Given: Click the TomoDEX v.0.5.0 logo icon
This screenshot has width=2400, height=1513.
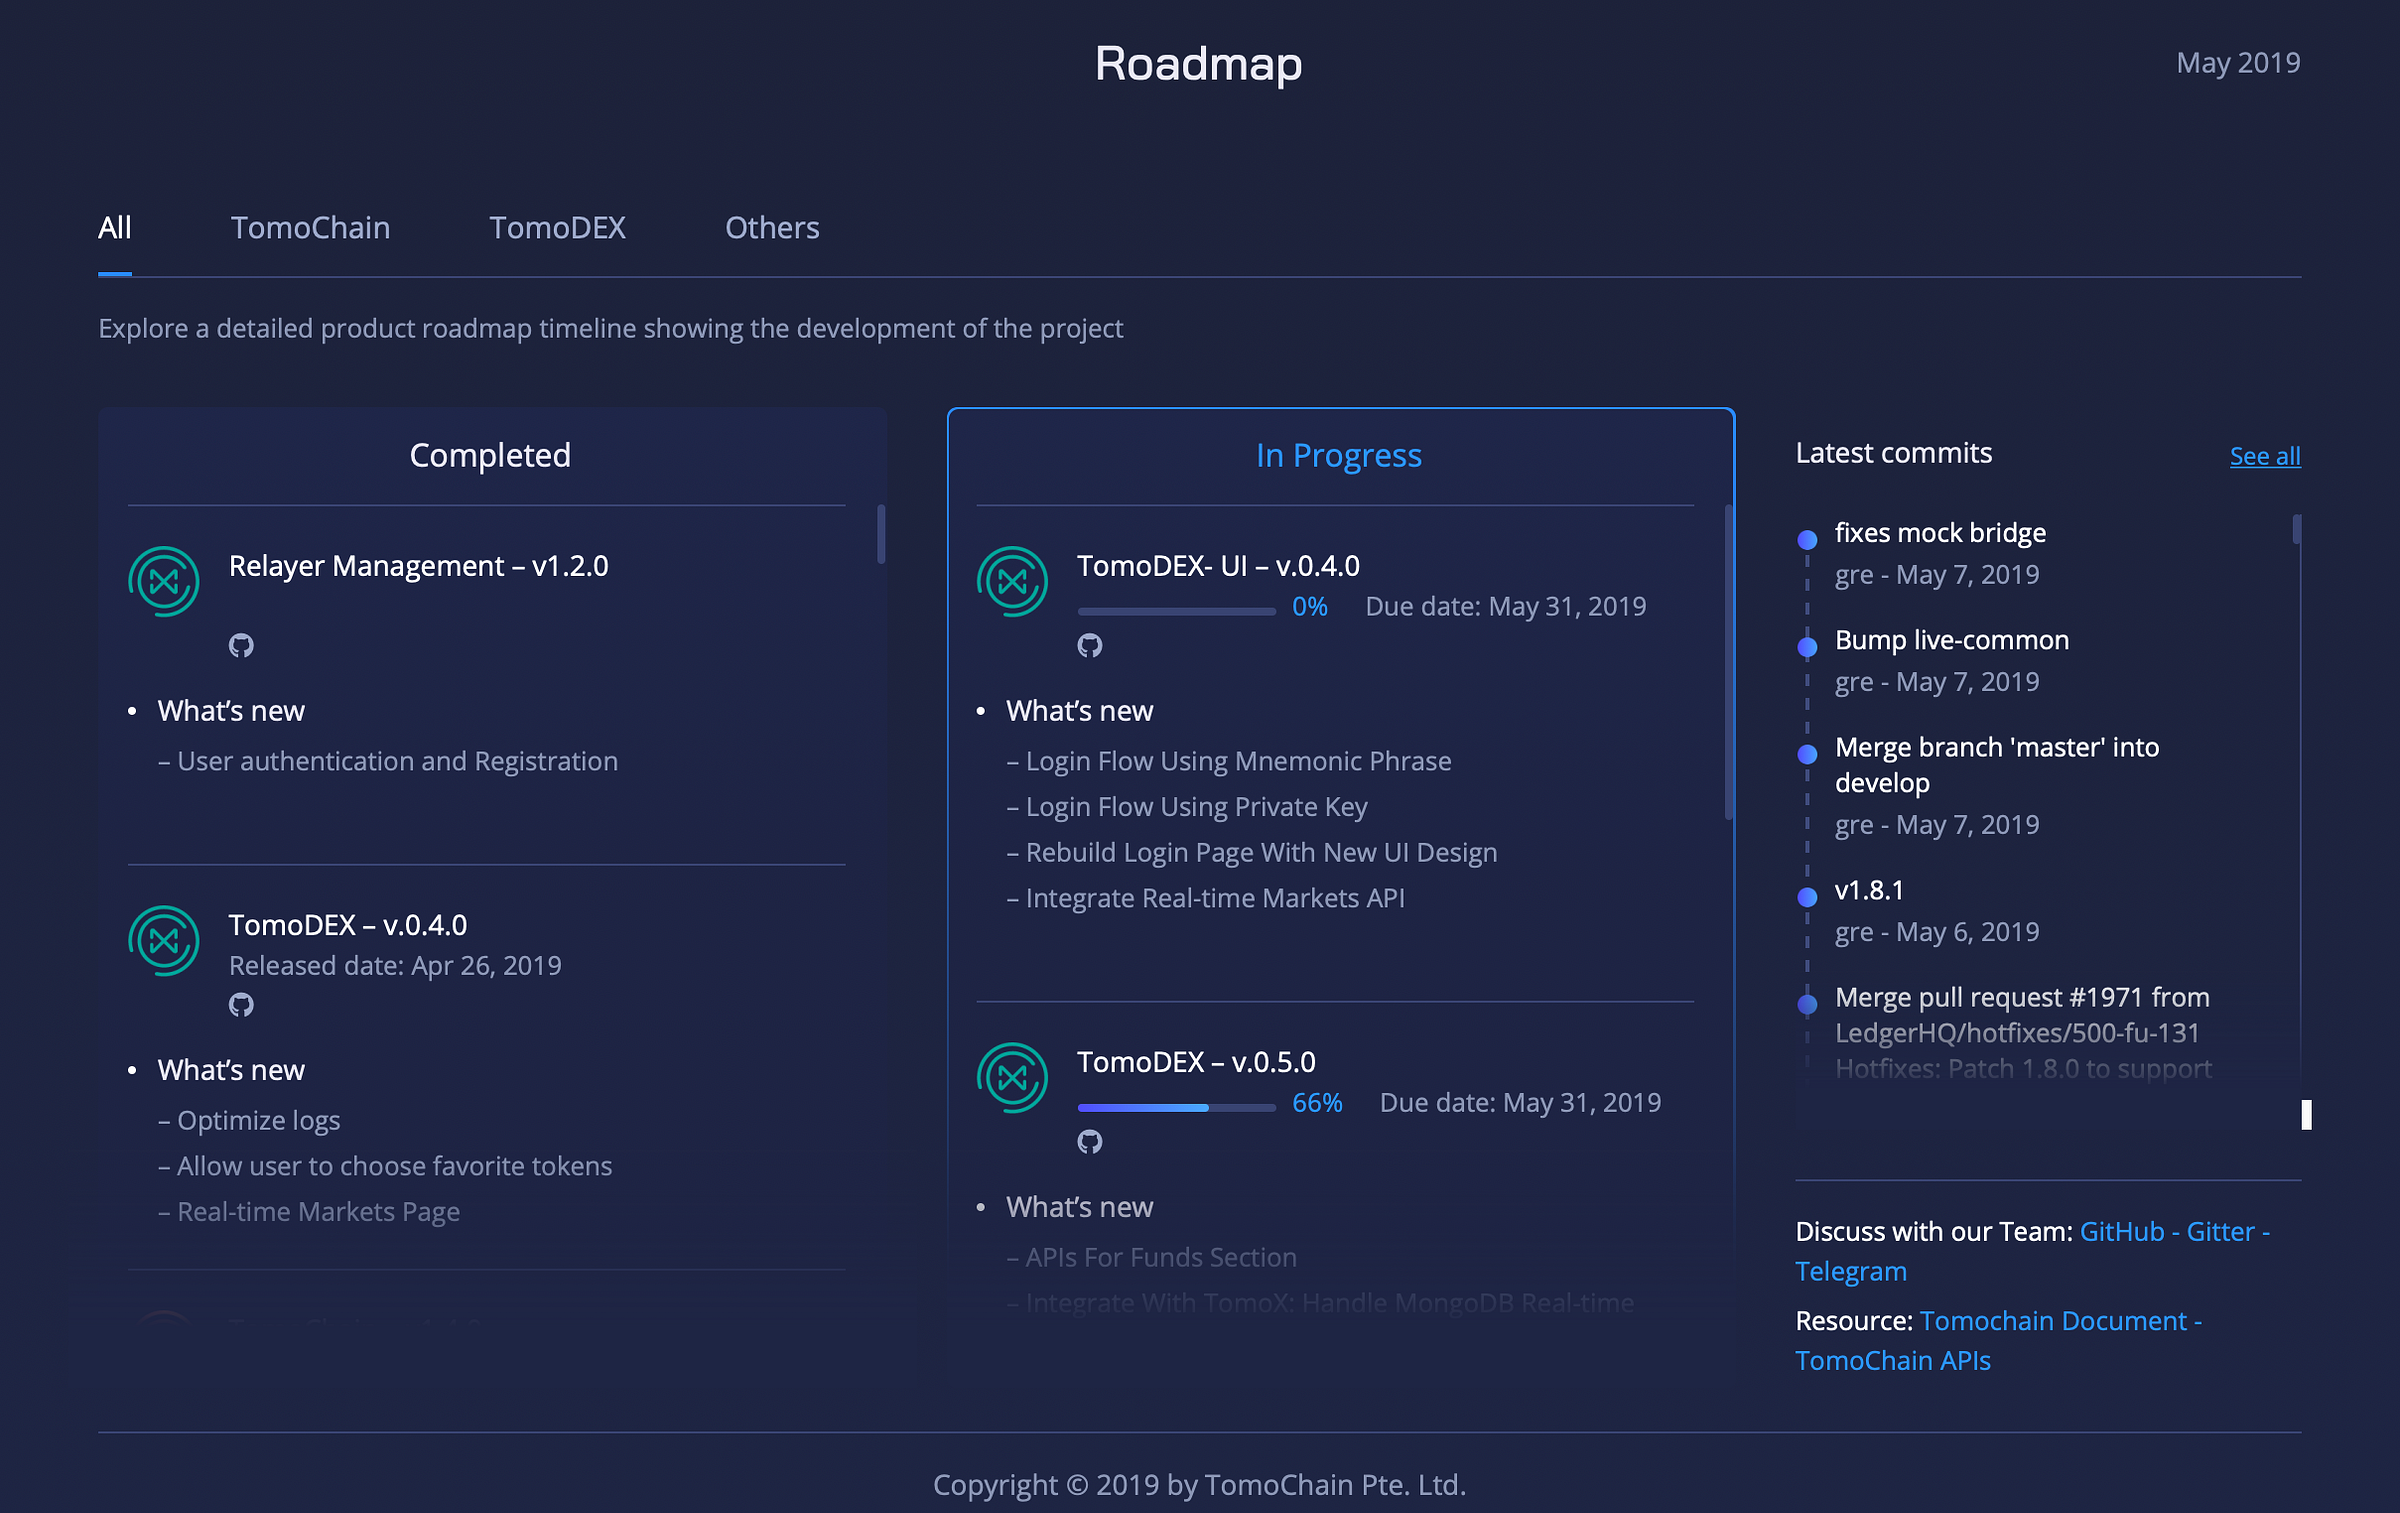Looking at the screenshot, I should pyautogui.click(x=1012, y=1077).
